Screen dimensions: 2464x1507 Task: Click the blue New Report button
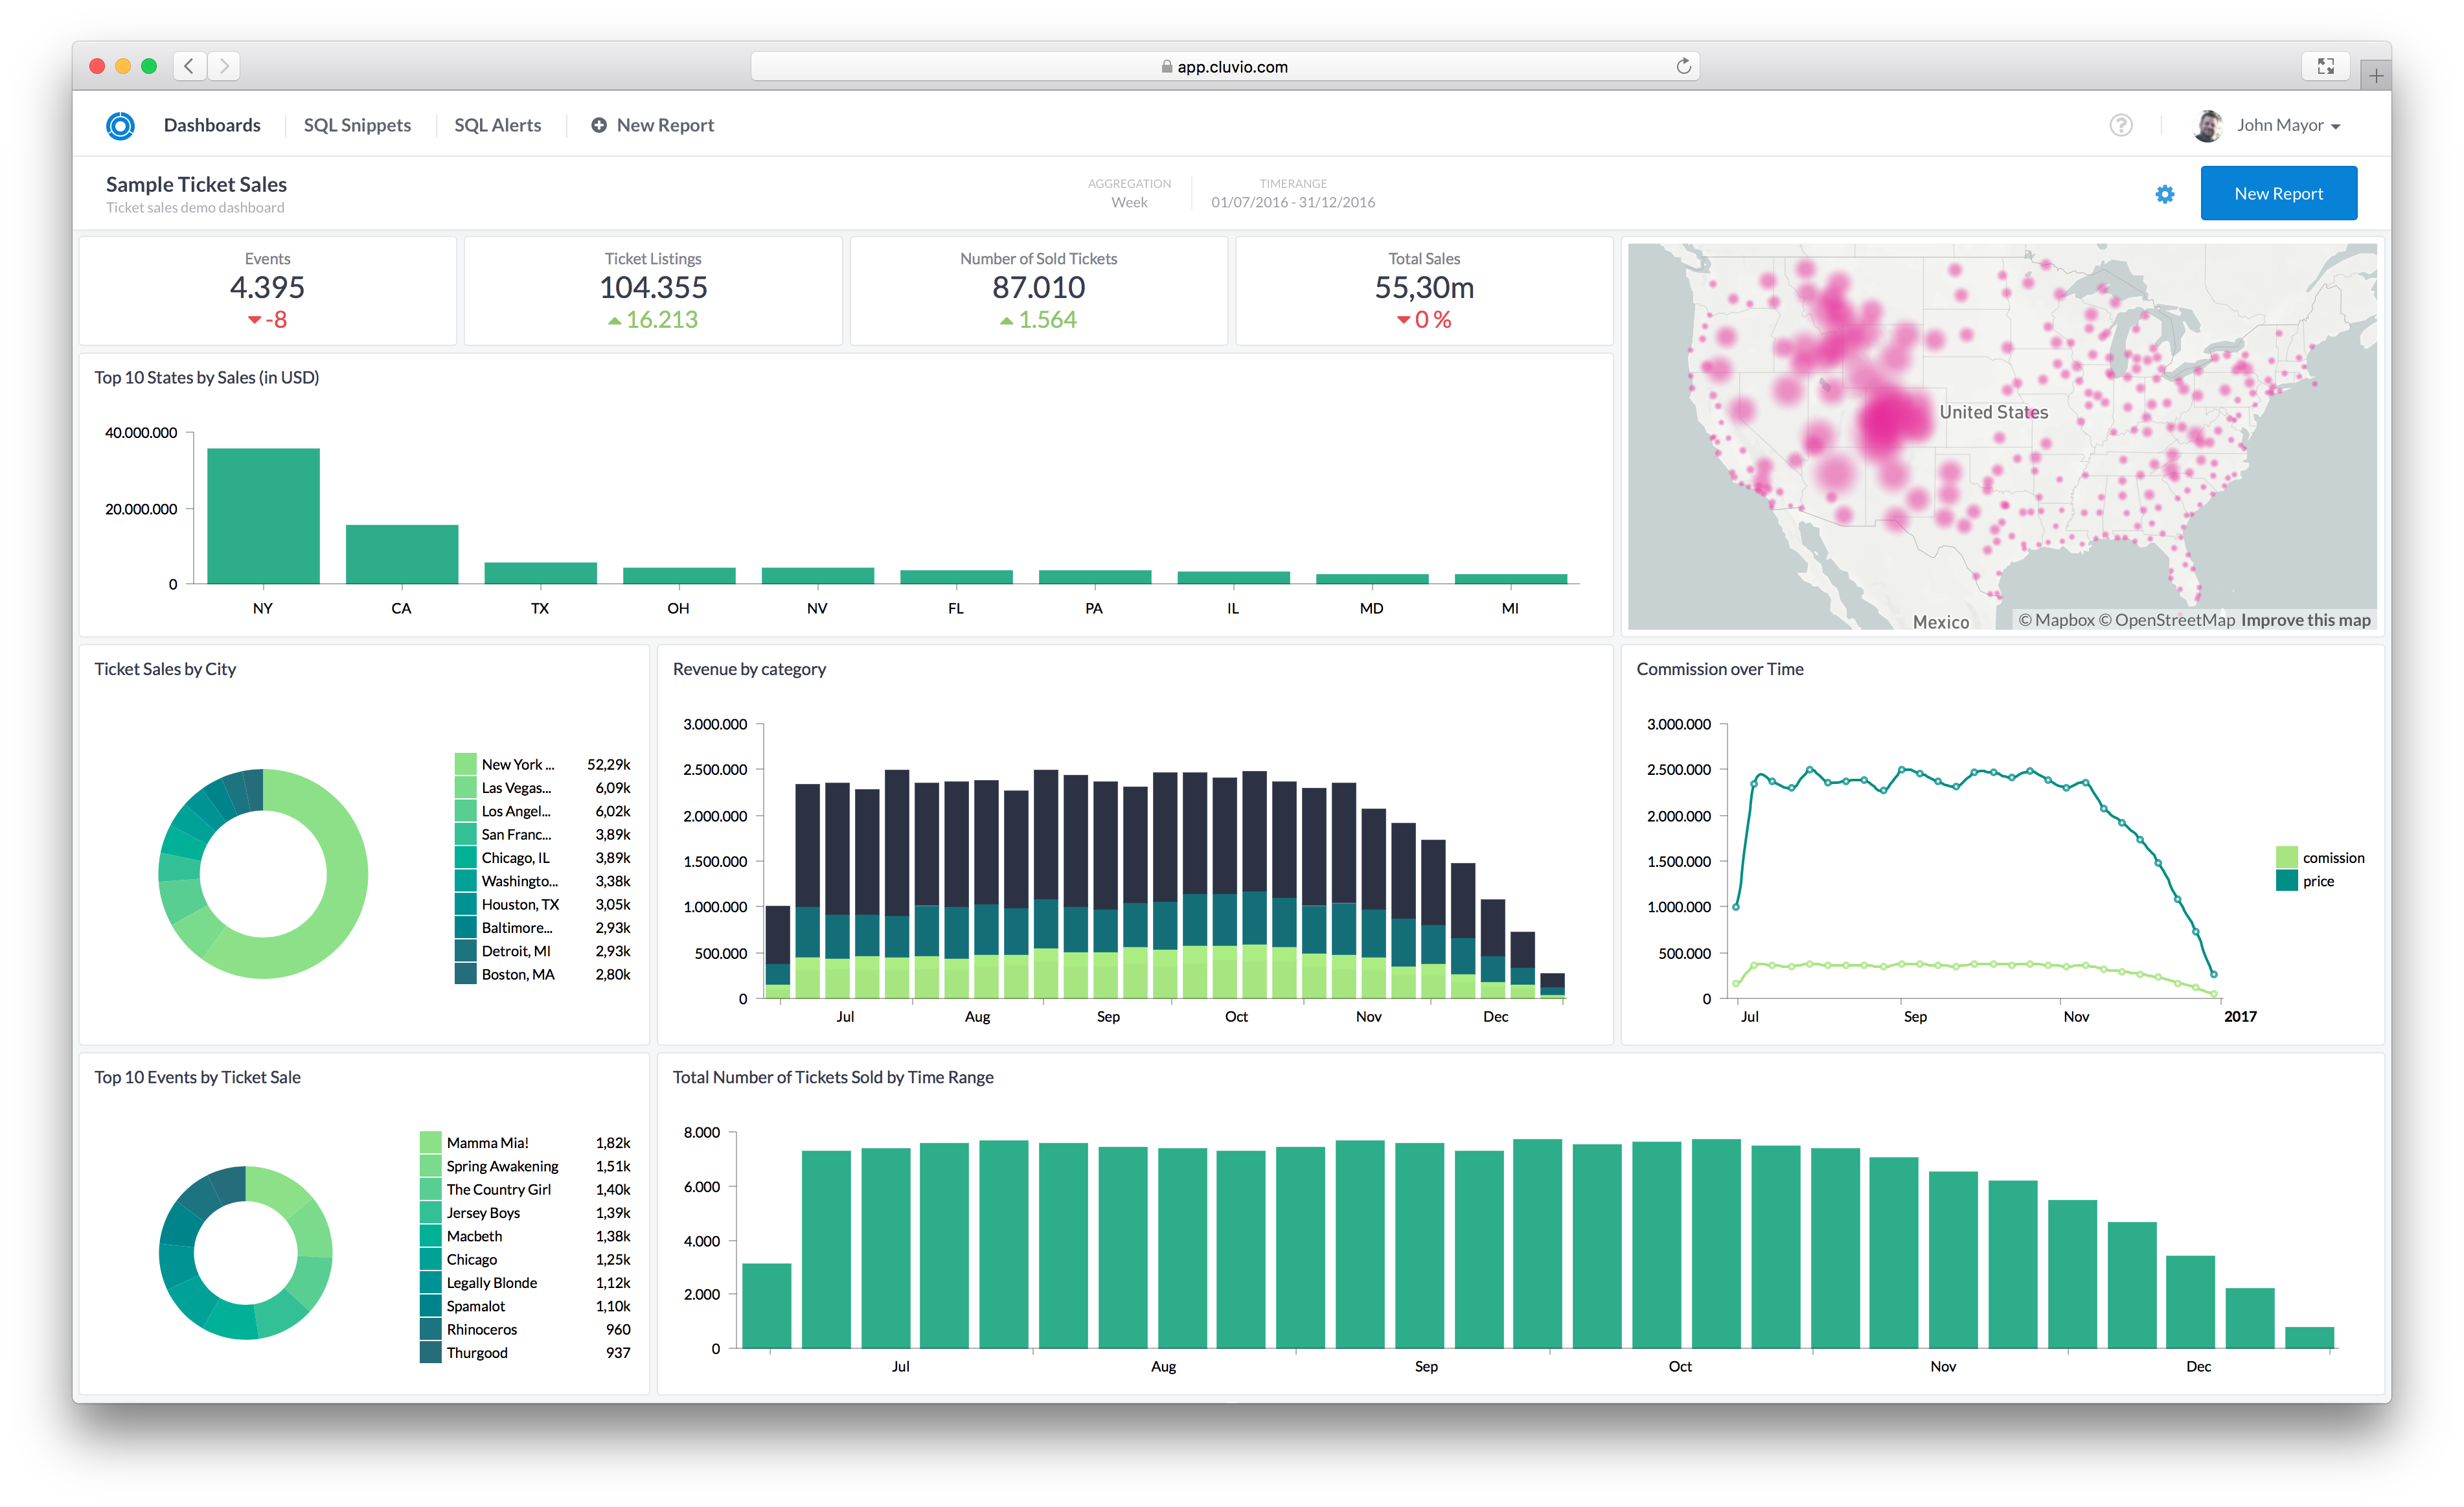tap(2278, 193)
